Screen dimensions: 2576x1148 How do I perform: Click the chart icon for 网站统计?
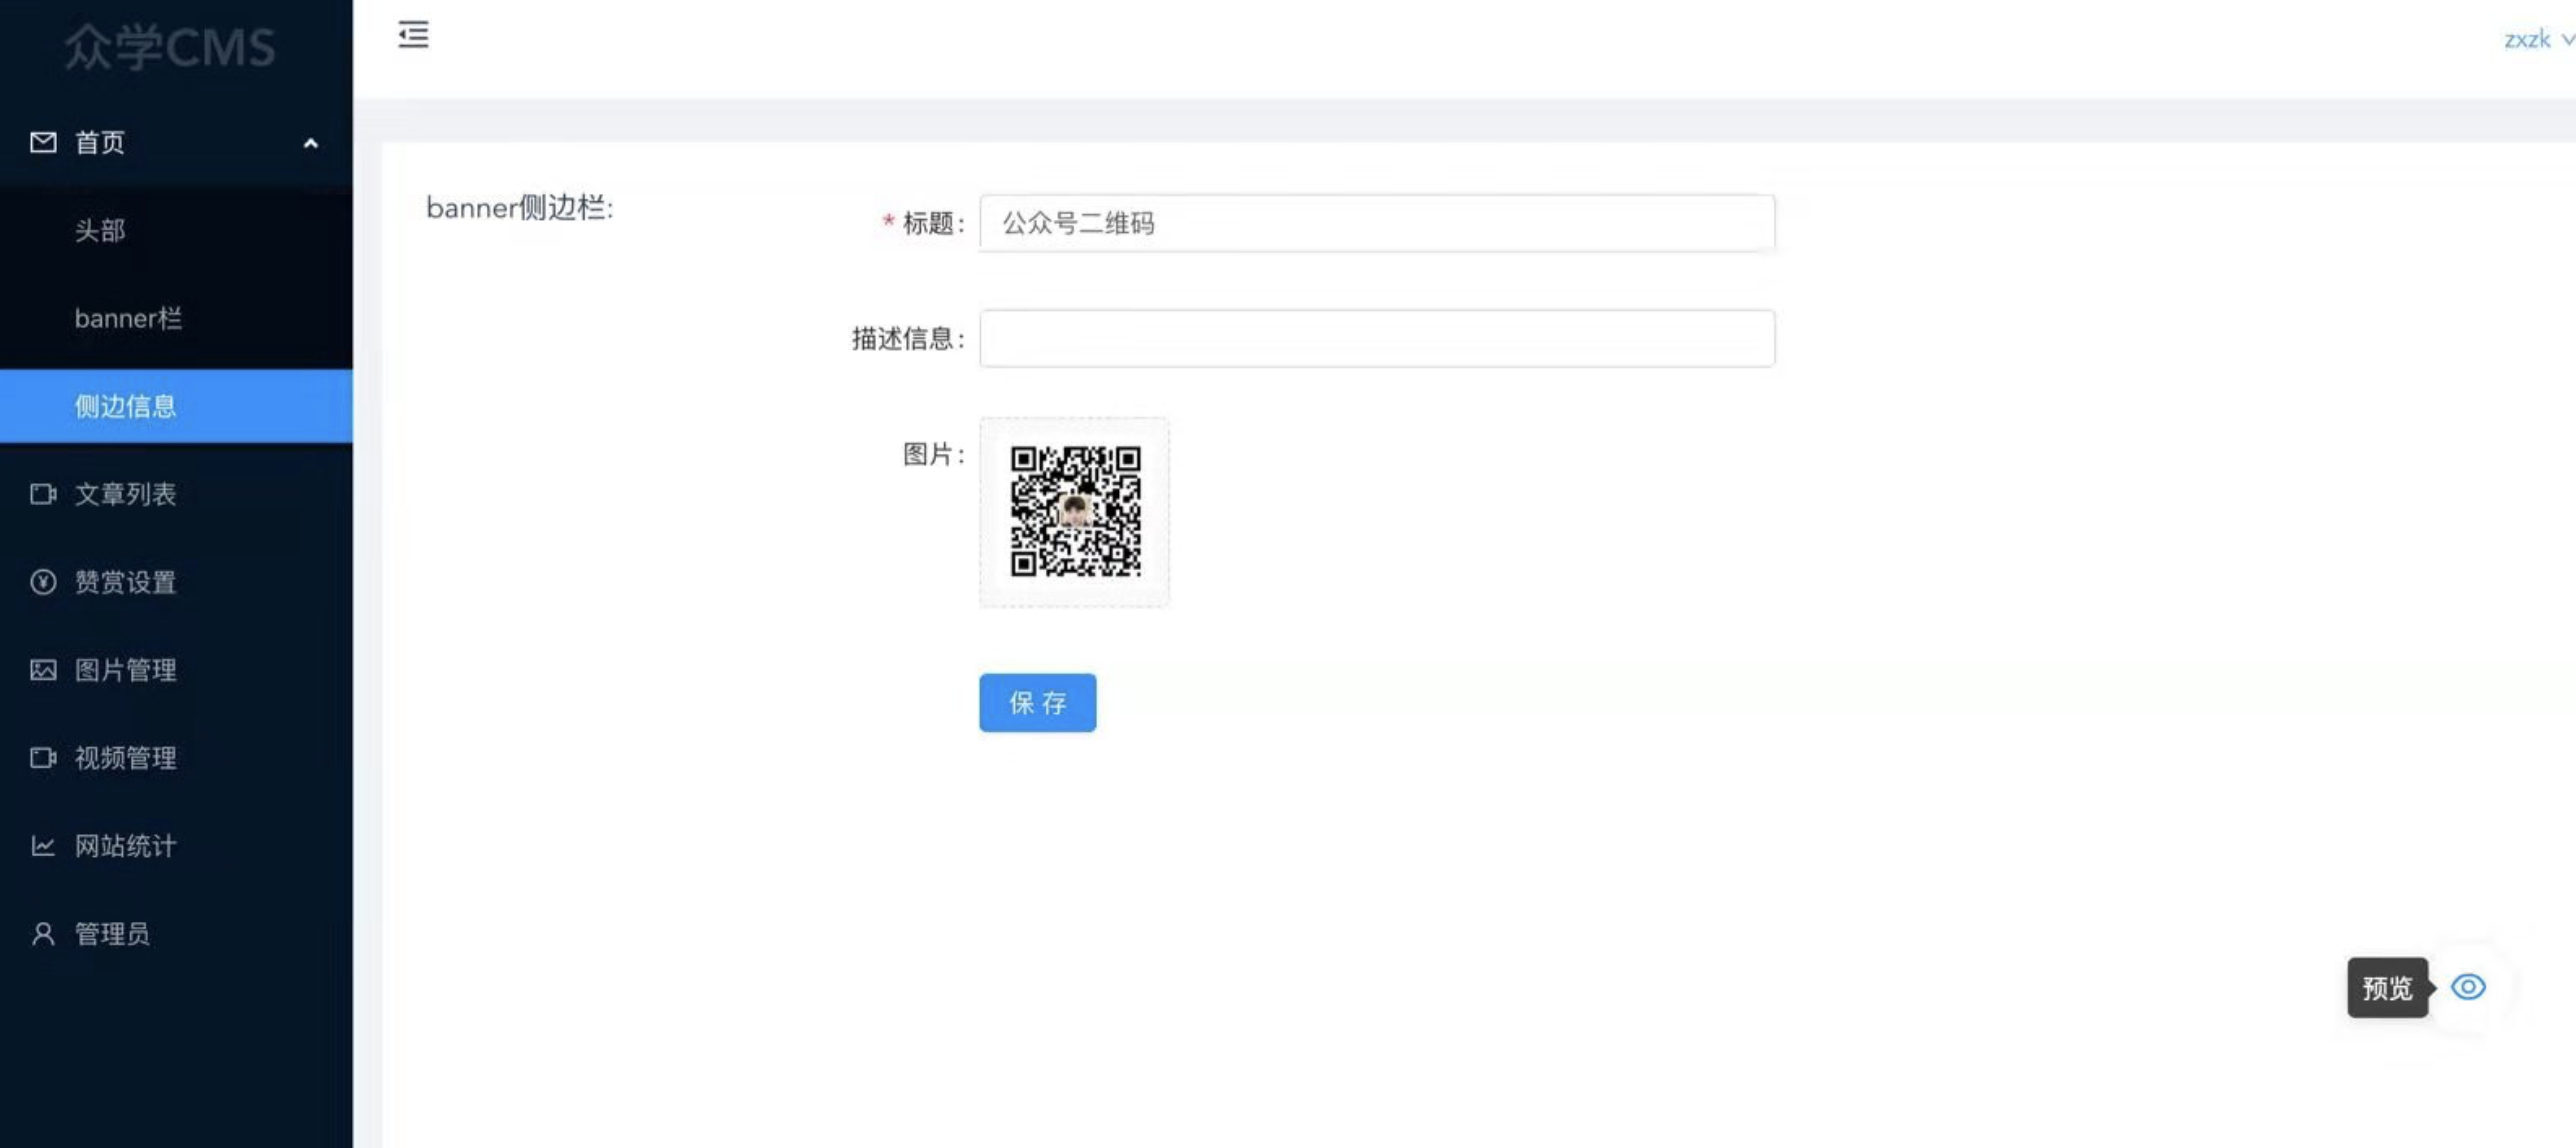pyautogui.click(x=43, y=846)
